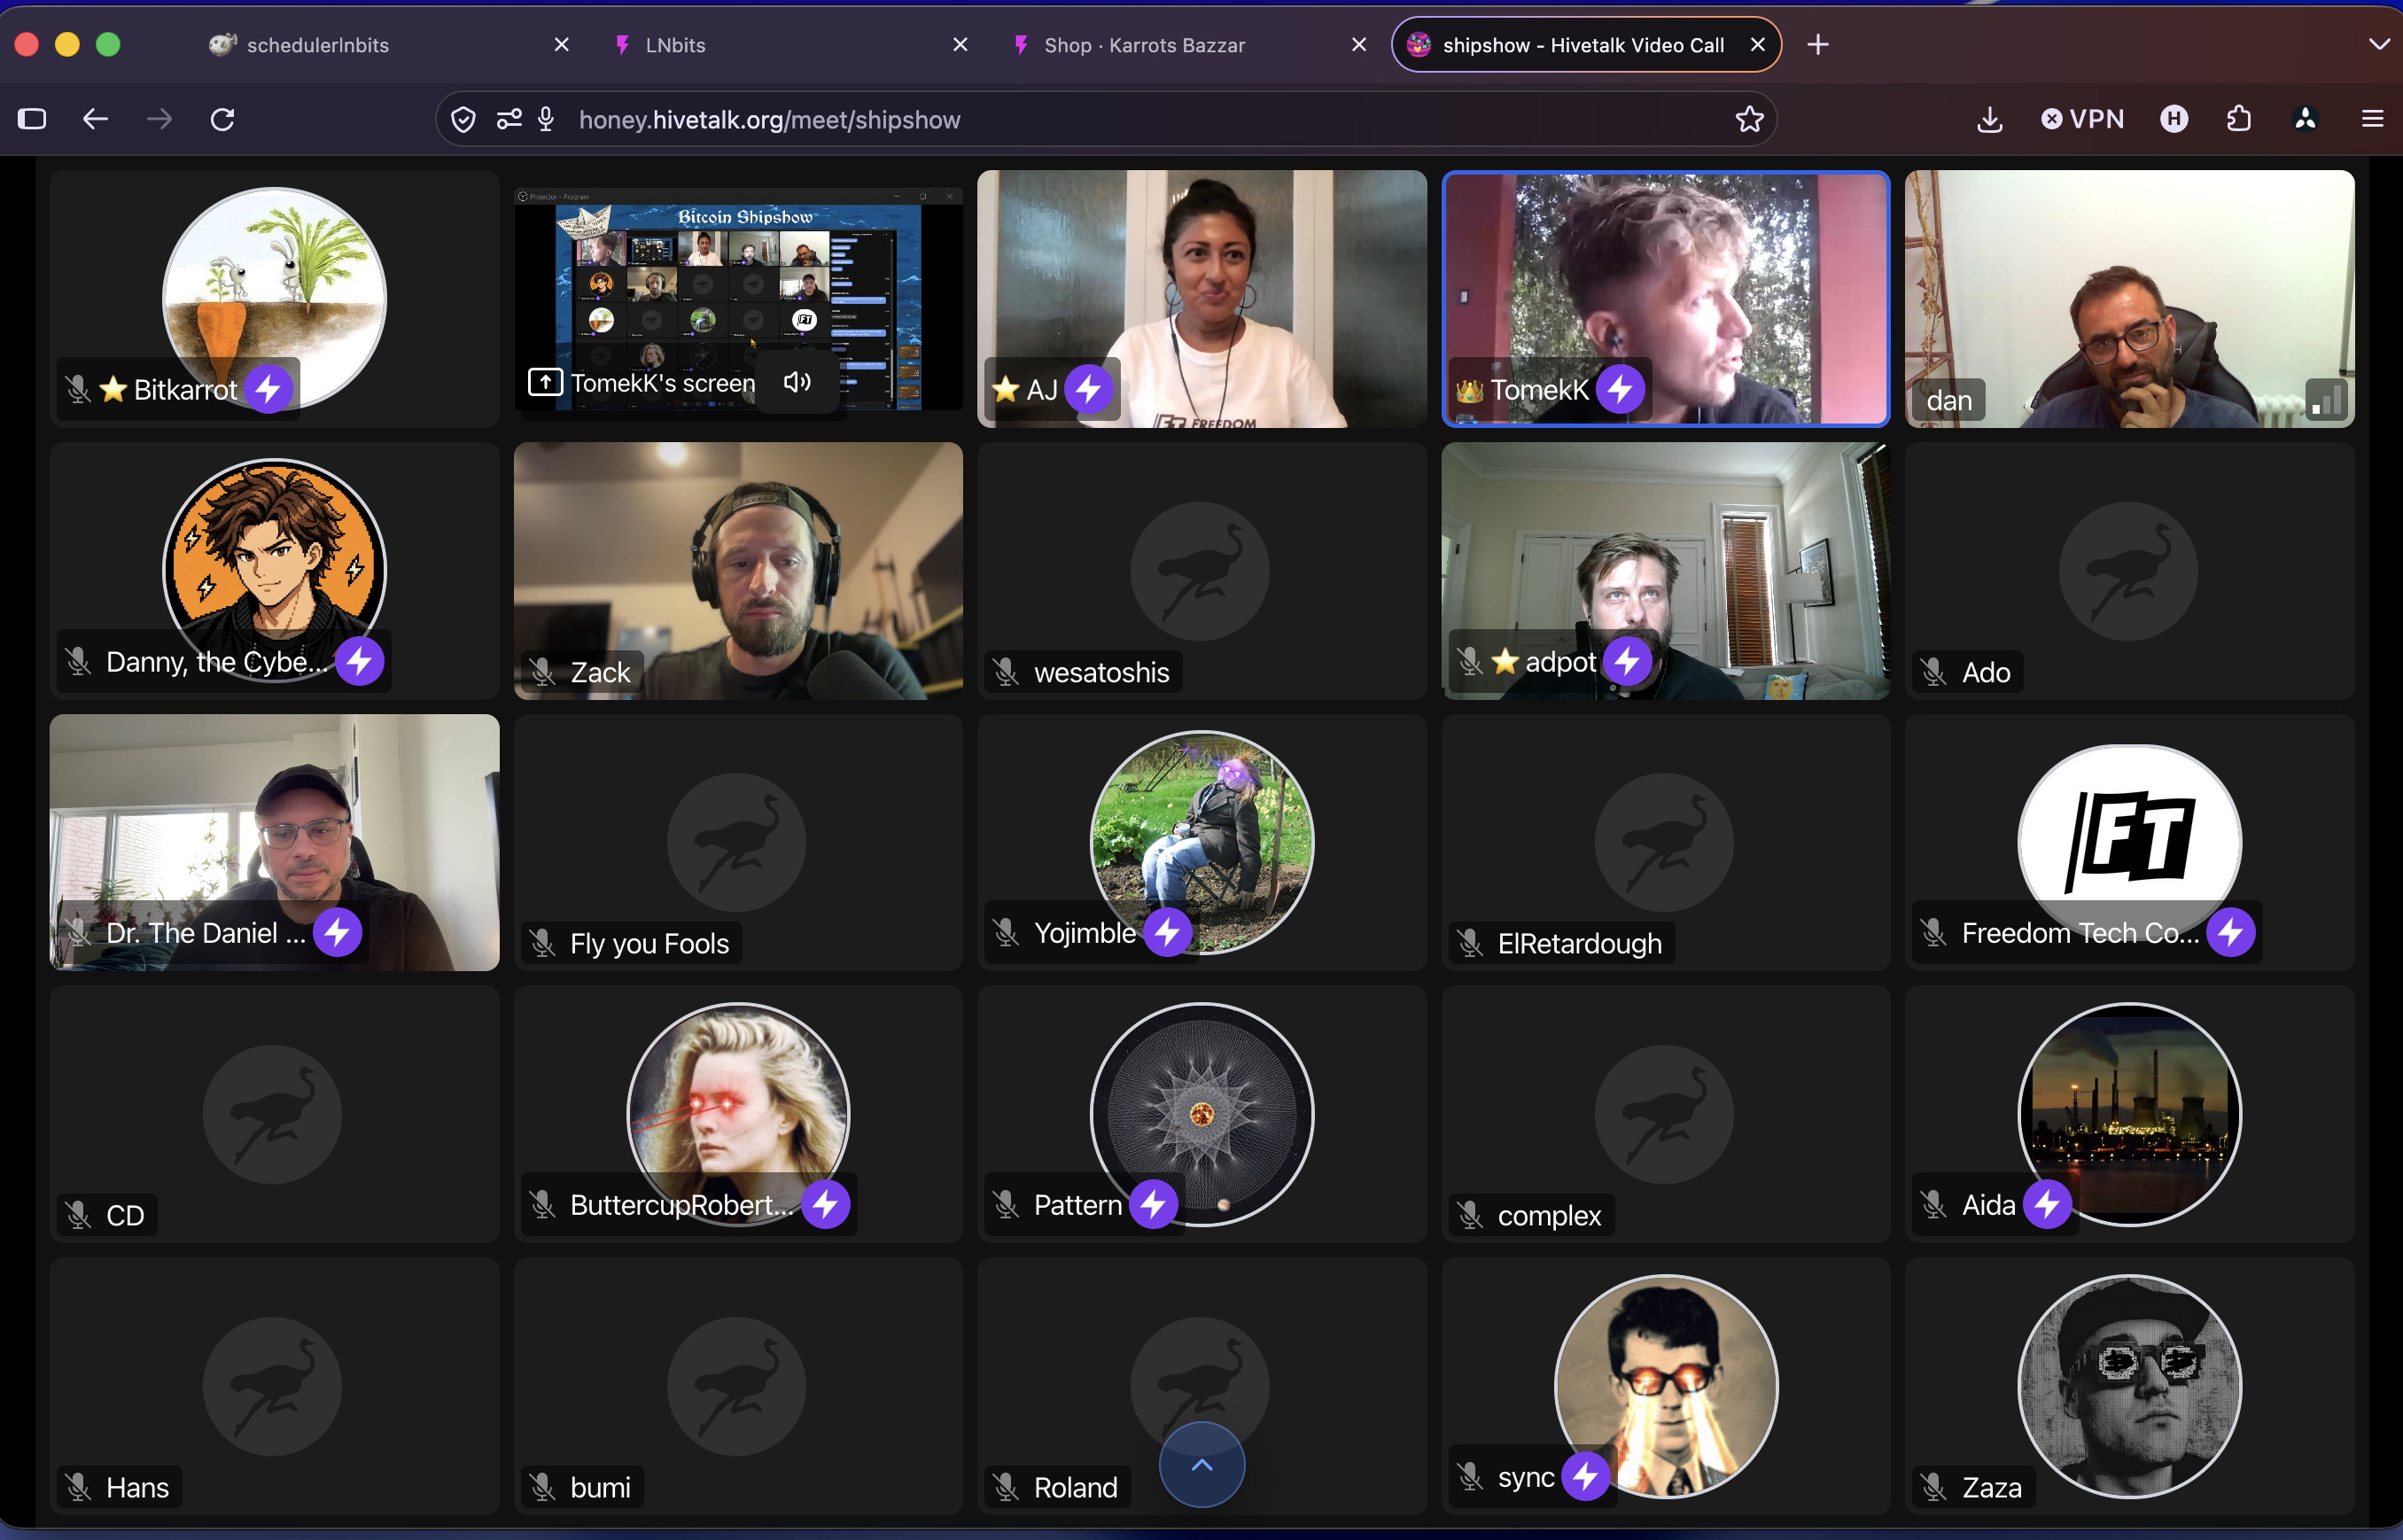The image size is (2403, 1540).
Task: Click the lightning icon next to Yojimble
Action: [1167, 932]
